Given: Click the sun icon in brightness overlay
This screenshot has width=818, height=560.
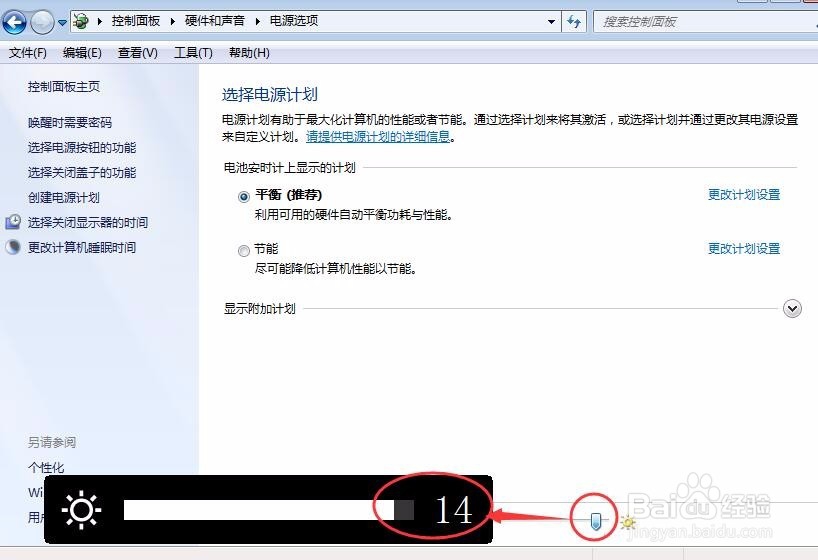Looking at the screenshot, I should point(81,510).
